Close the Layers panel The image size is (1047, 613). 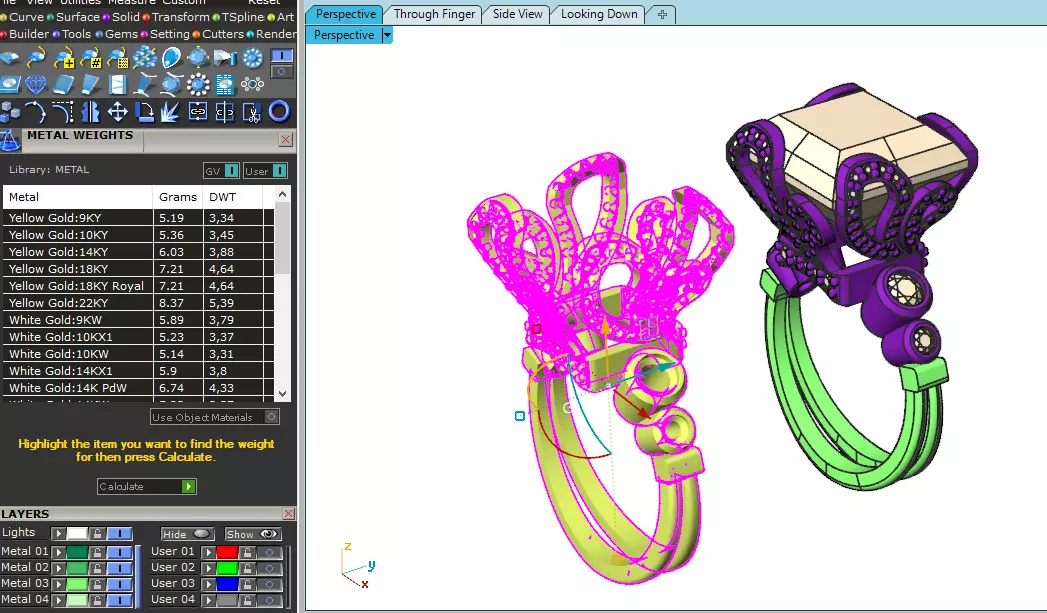click(x=288, y=514)
